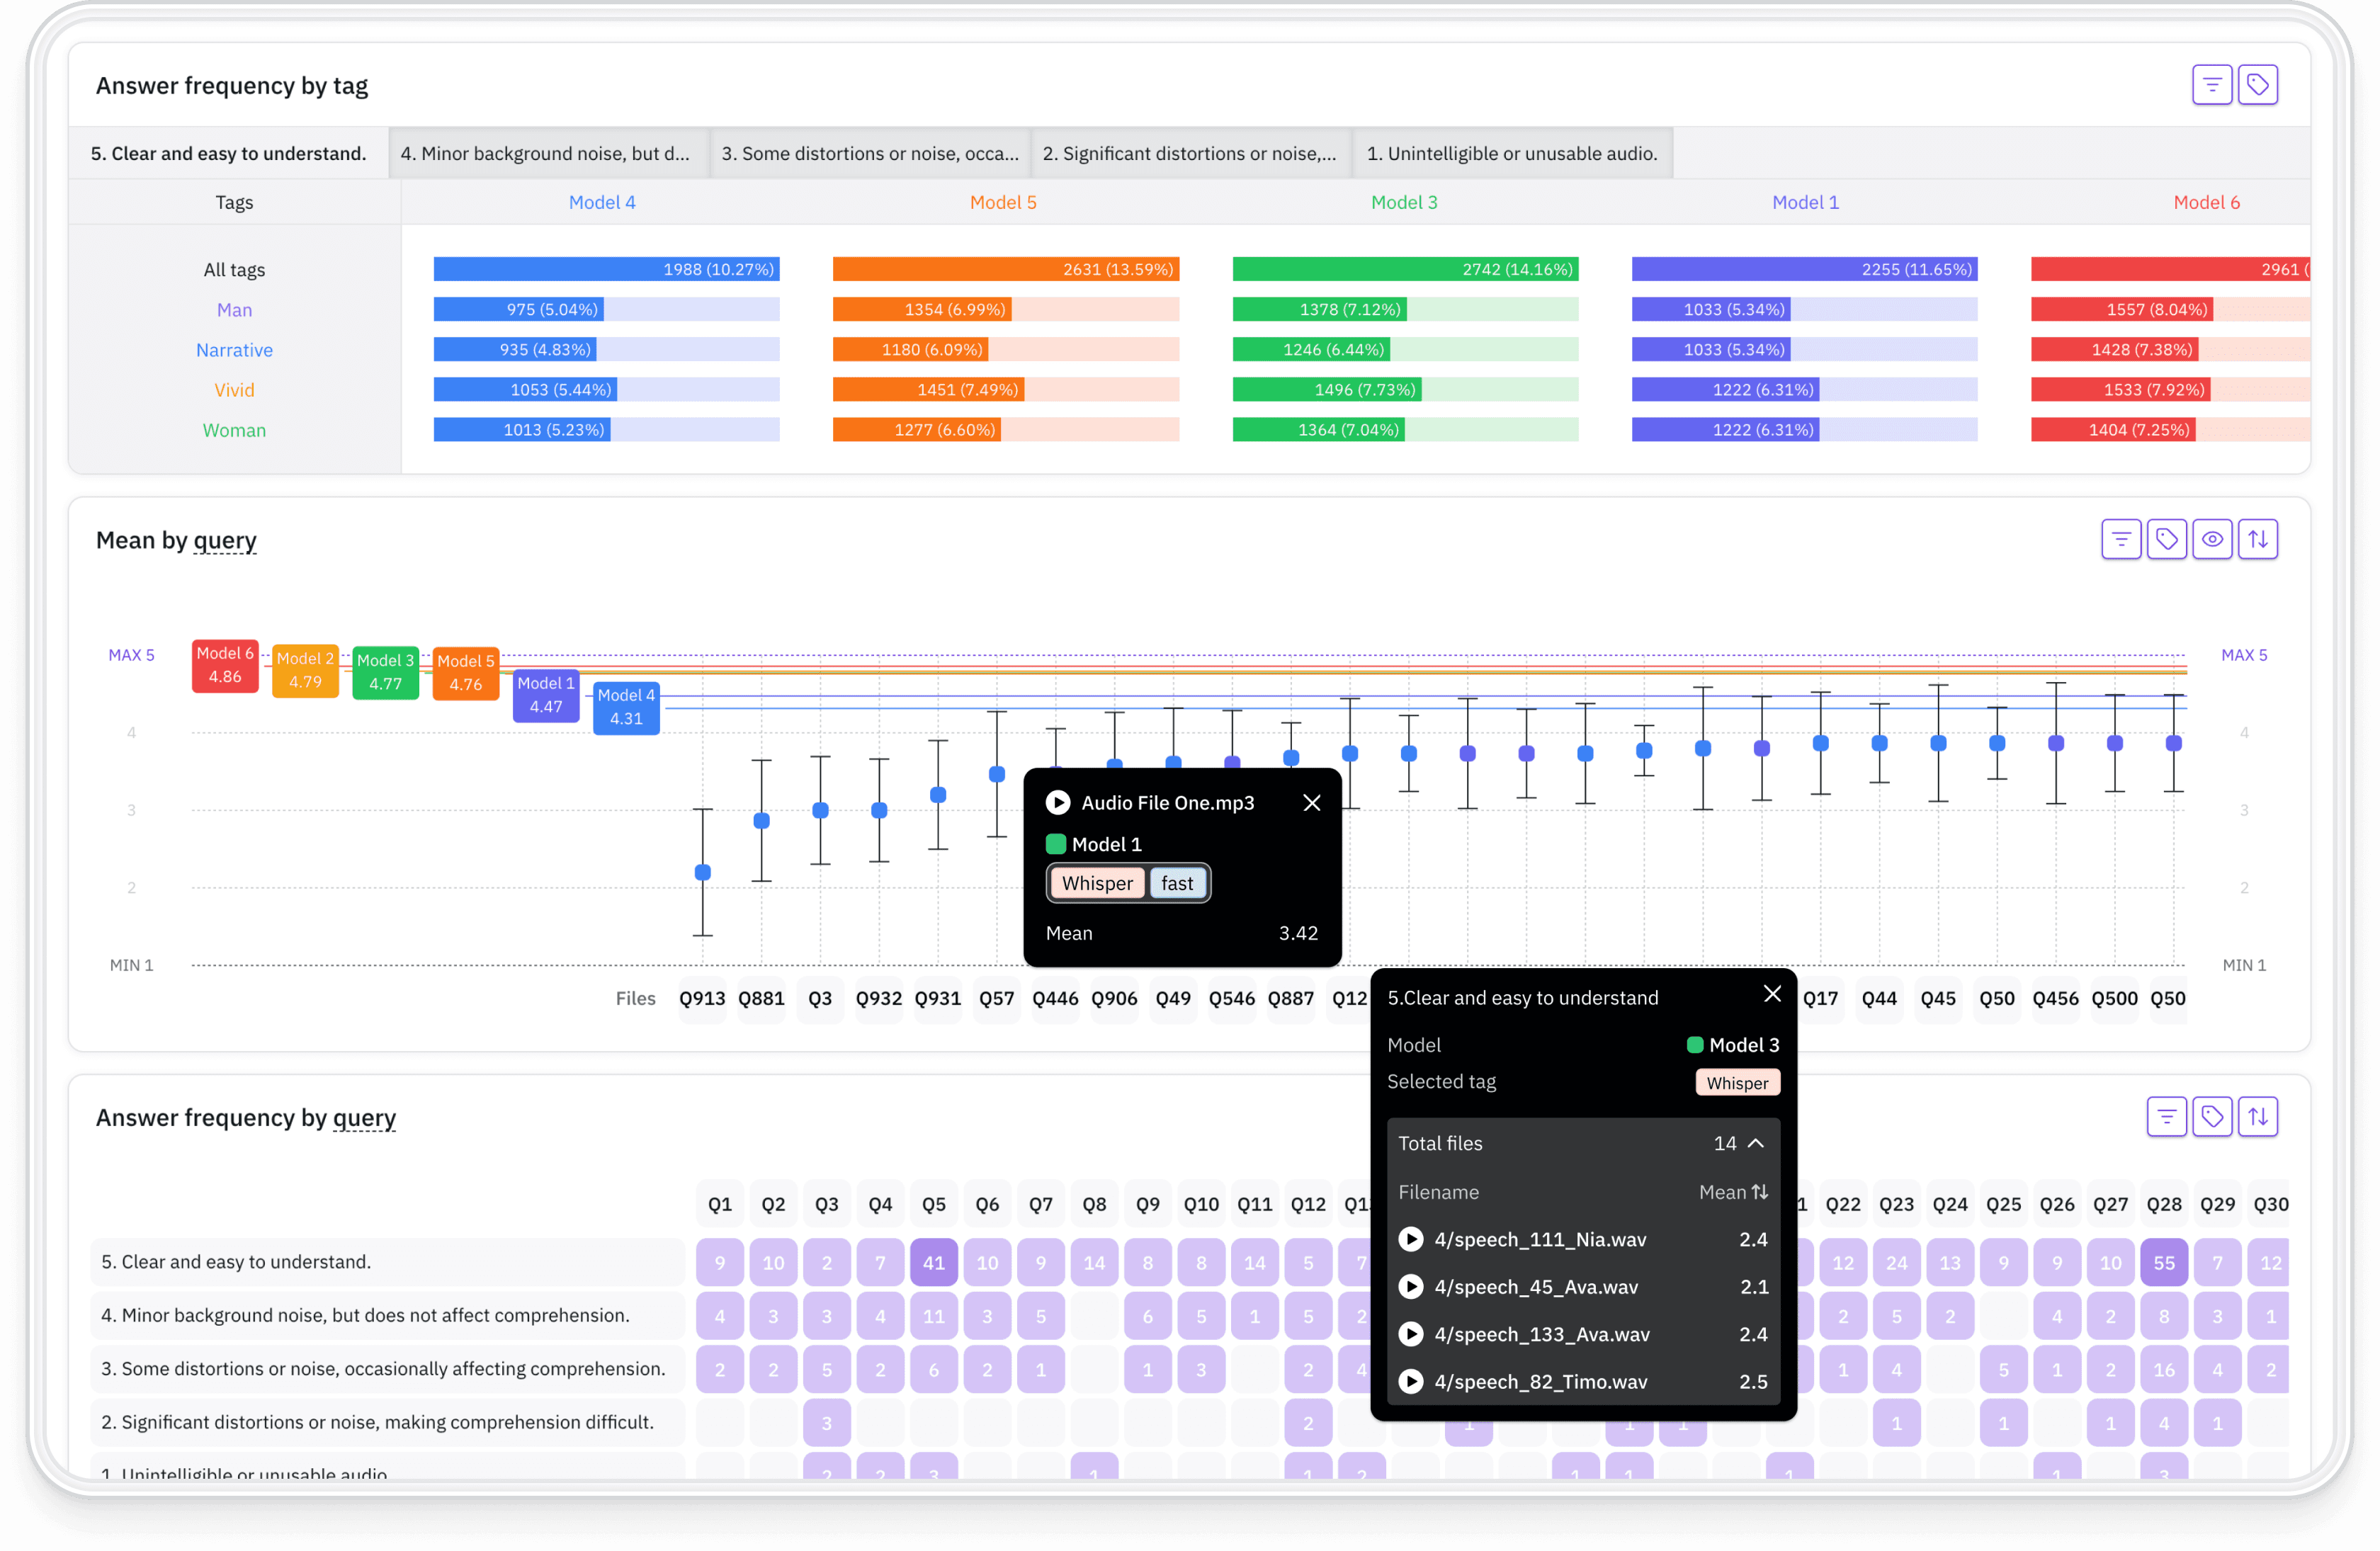Screen dimensions: 2380x1551
Task: Click sort icon in Answer frequency by query
Action: pos(2258,1116)
